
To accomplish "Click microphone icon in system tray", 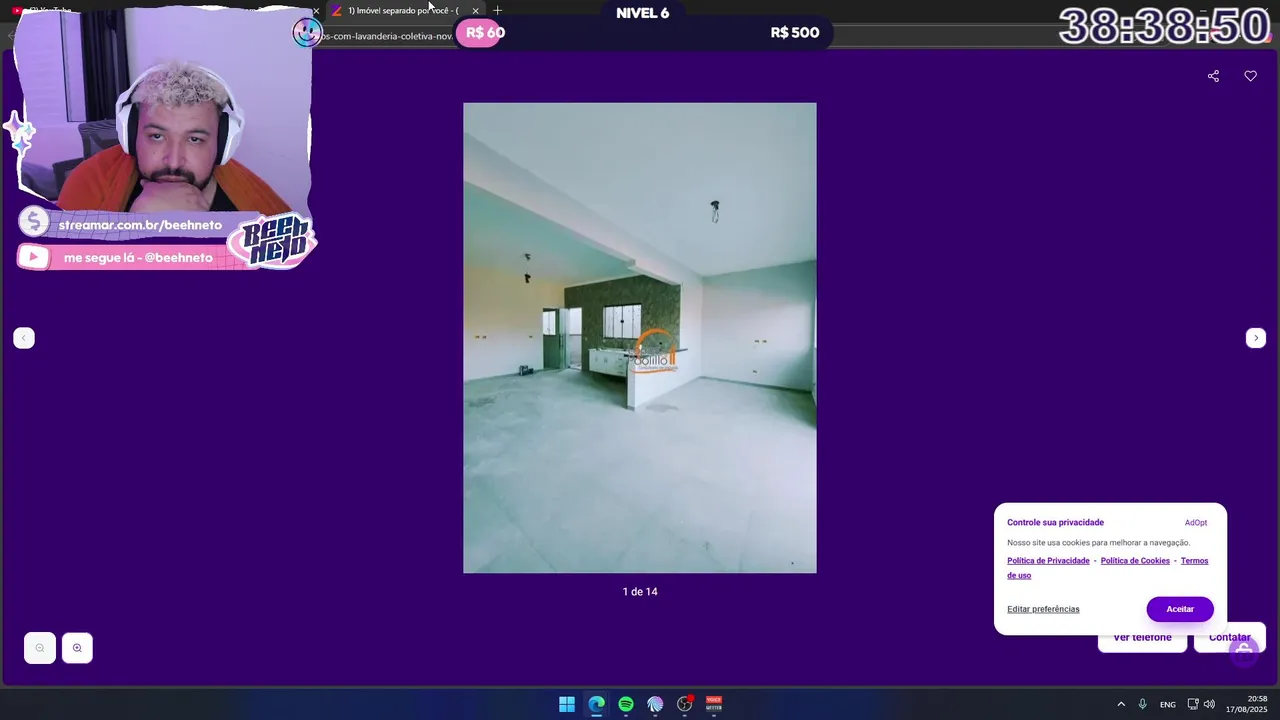I will (1142, 704).
